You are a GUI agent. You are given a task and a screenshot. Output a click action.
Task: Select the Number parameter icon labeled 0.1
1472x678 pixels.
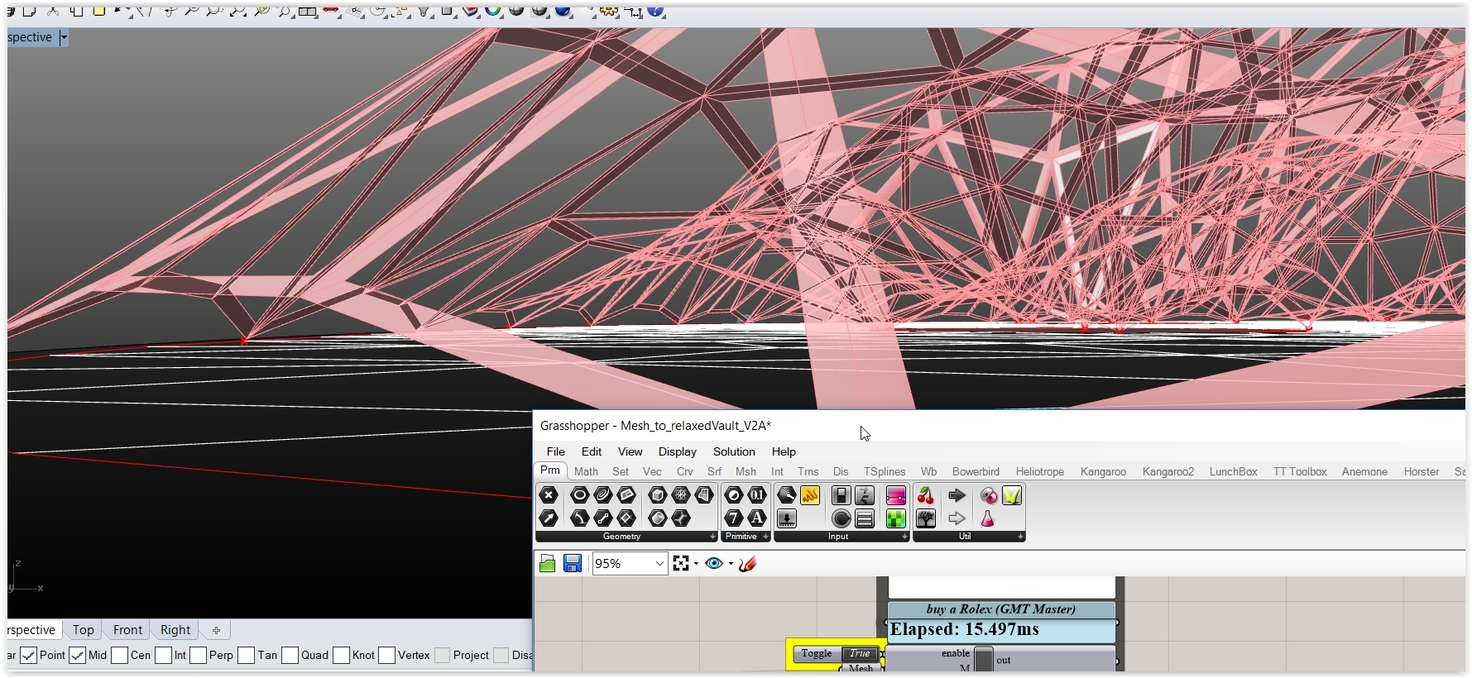pyautogui.click(x=757, y=495)
